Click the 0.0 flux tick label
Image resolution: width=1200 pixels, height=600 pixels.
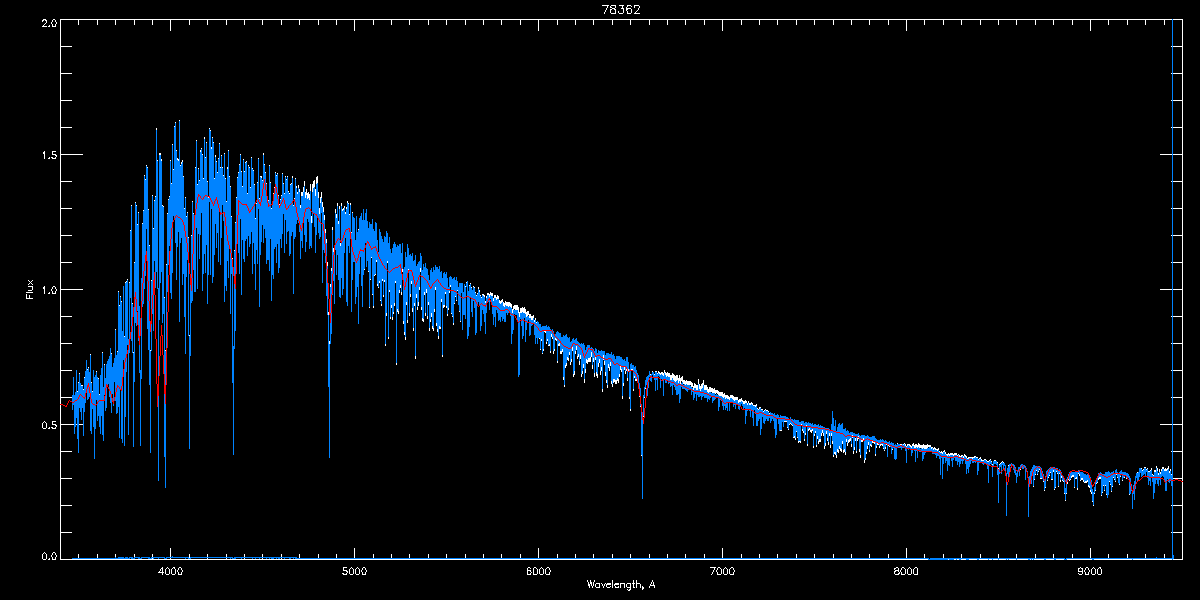[49, 554]
